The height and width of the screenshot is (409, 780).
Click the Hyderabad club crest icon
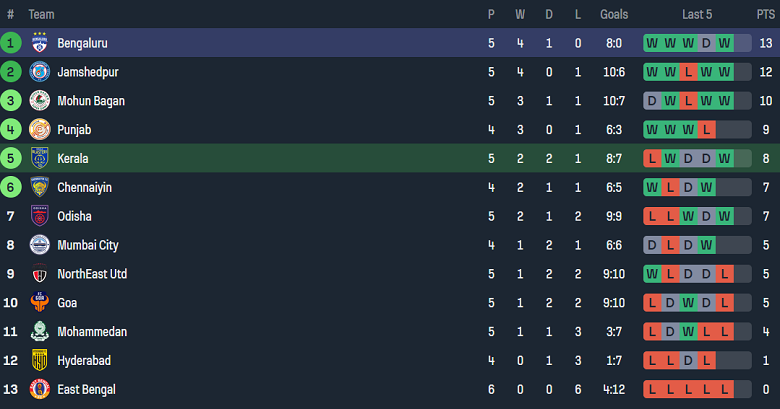pyautogui.click(x=40, y=360)
